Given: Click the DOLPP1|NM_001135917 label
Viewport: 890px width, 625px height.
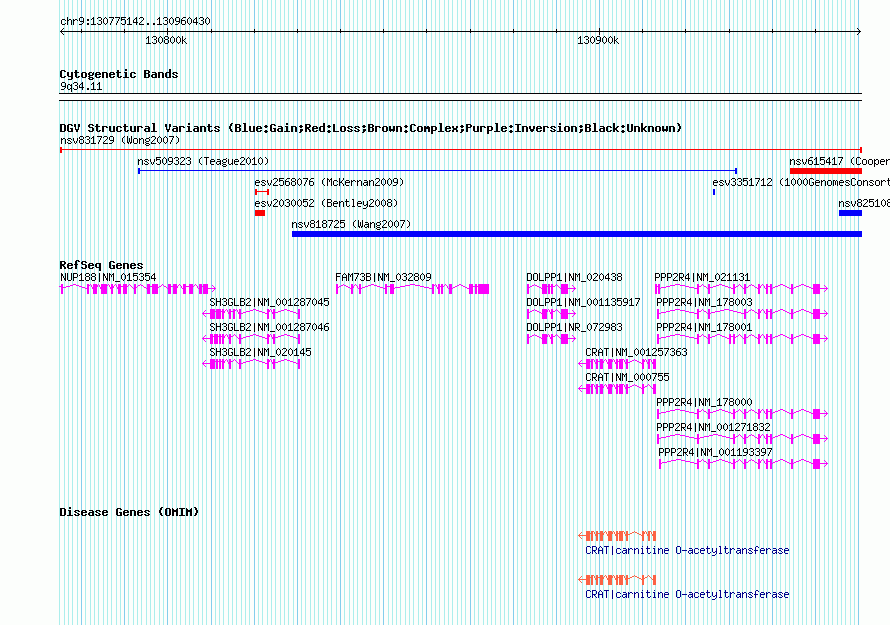Looking at the screenshot, I should 583,302.
